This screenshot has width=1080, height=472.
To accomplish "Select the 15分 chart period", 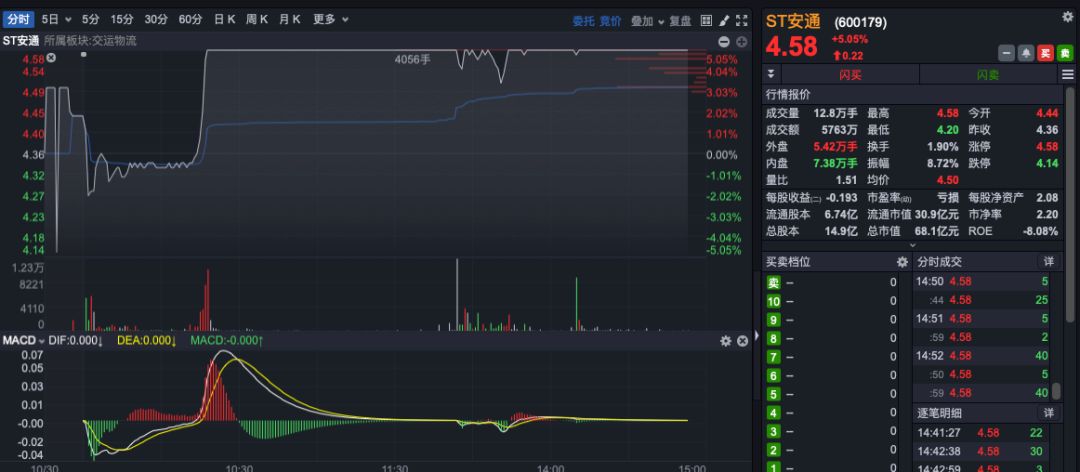I will tap(122, 20).
